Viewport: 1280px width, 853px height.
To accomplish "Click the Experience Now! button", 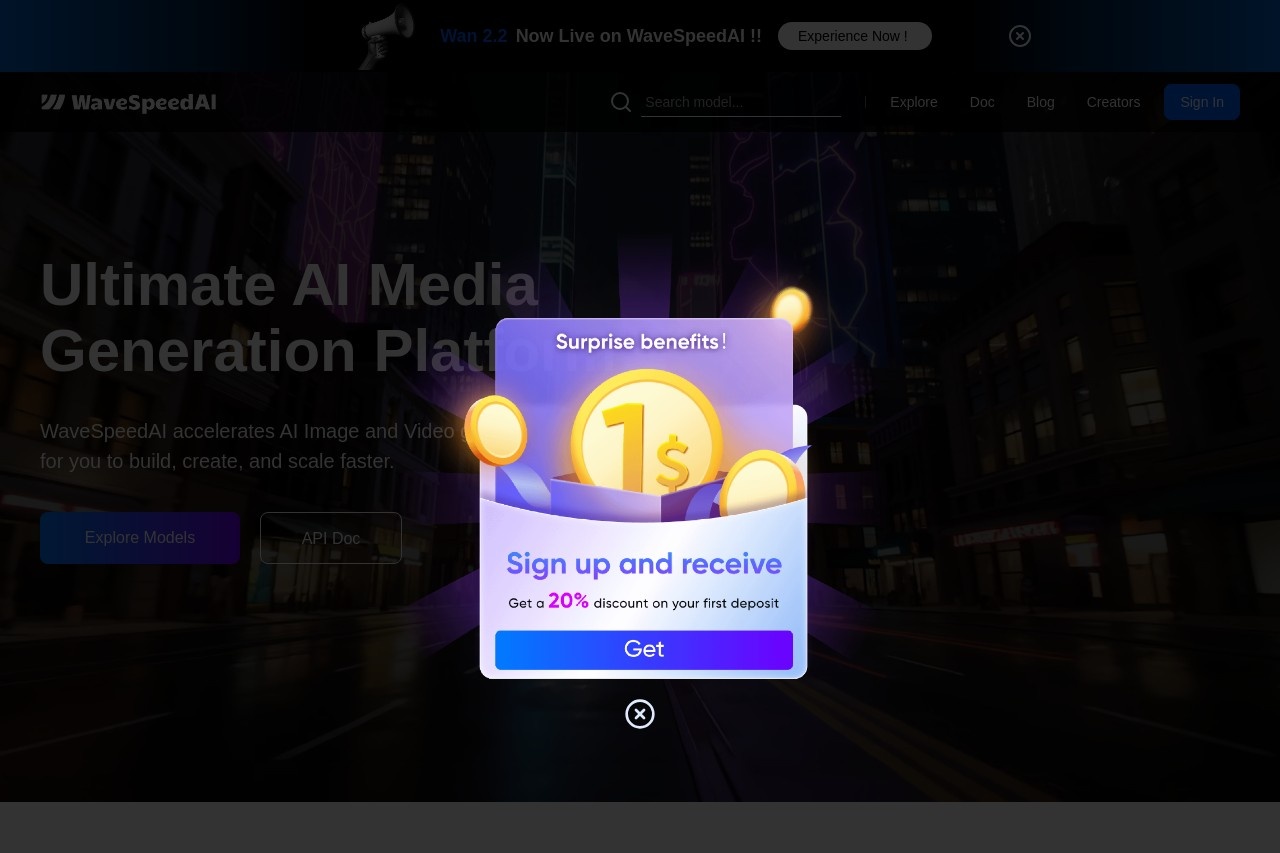I will pos(855,36).
